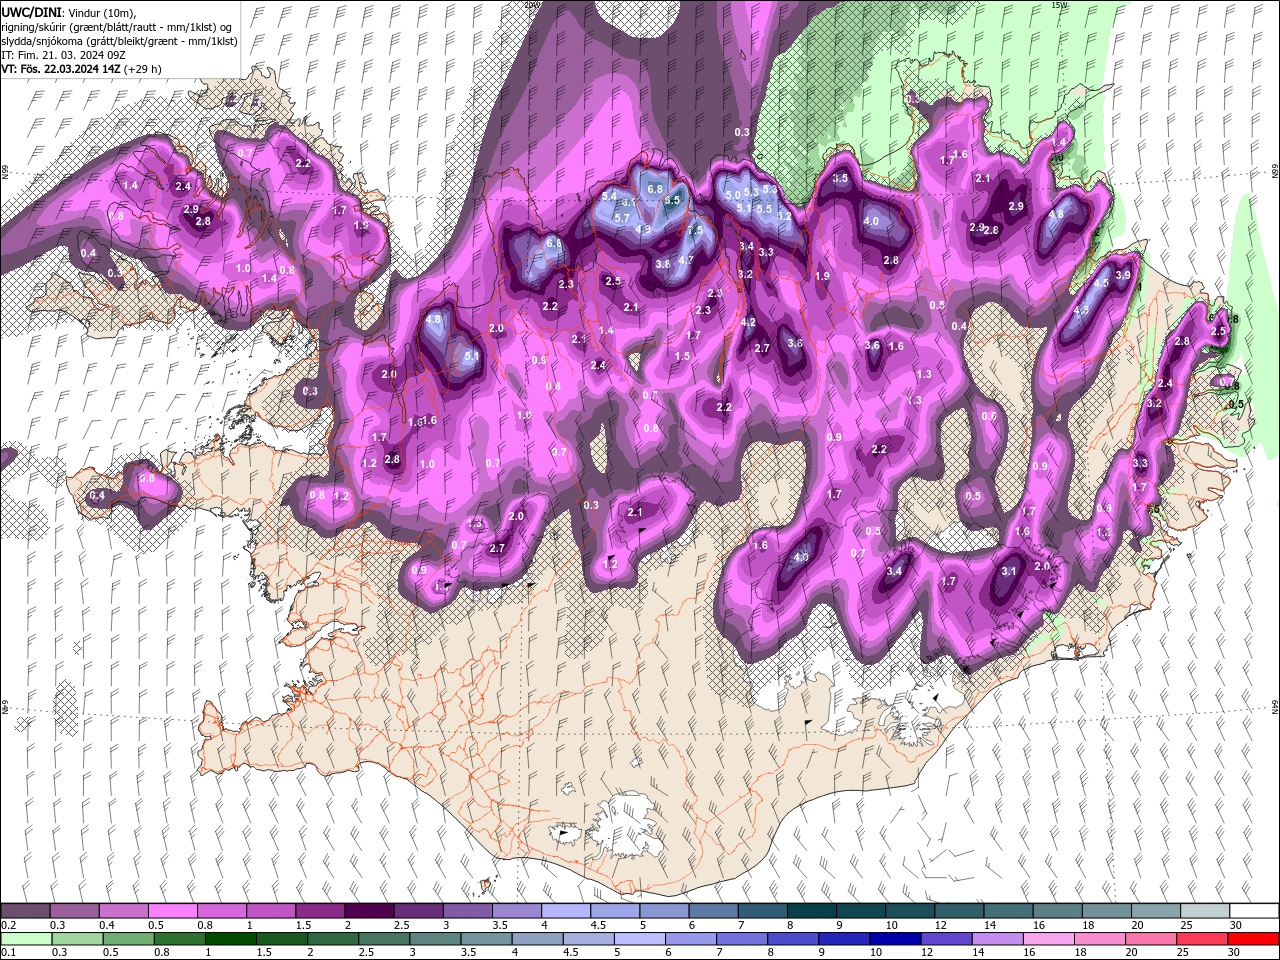Click the "25" label in the rain legend row
1280x960 pixels.
pos(1184,953)
